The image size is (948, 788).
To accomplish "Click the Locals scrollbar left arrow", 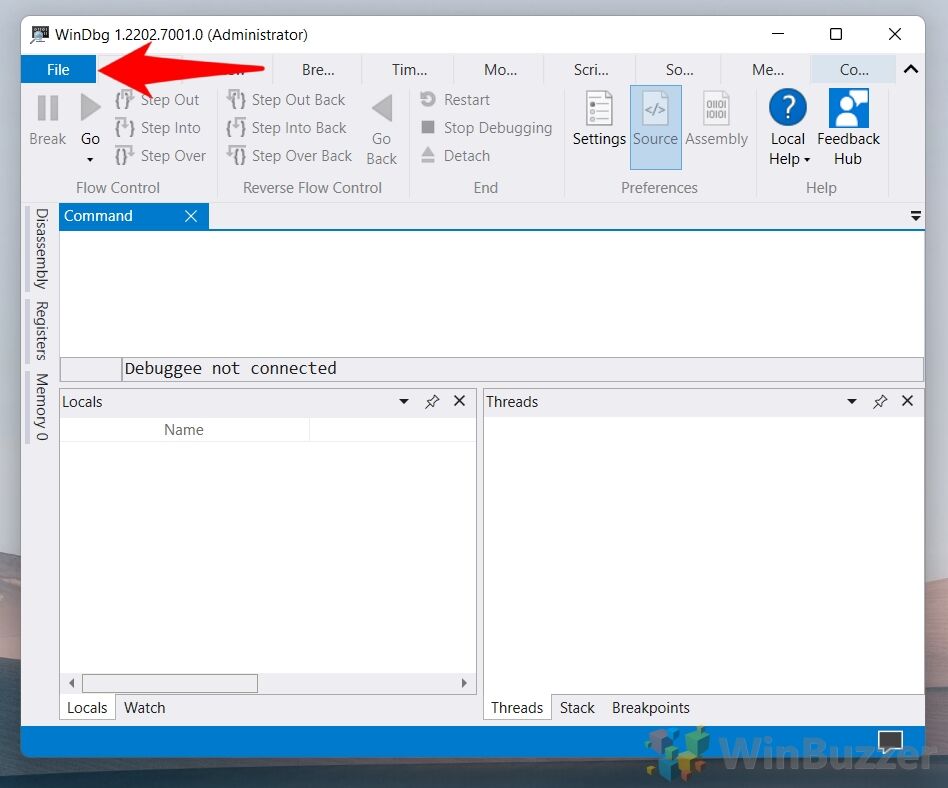I will coord(71,683).
